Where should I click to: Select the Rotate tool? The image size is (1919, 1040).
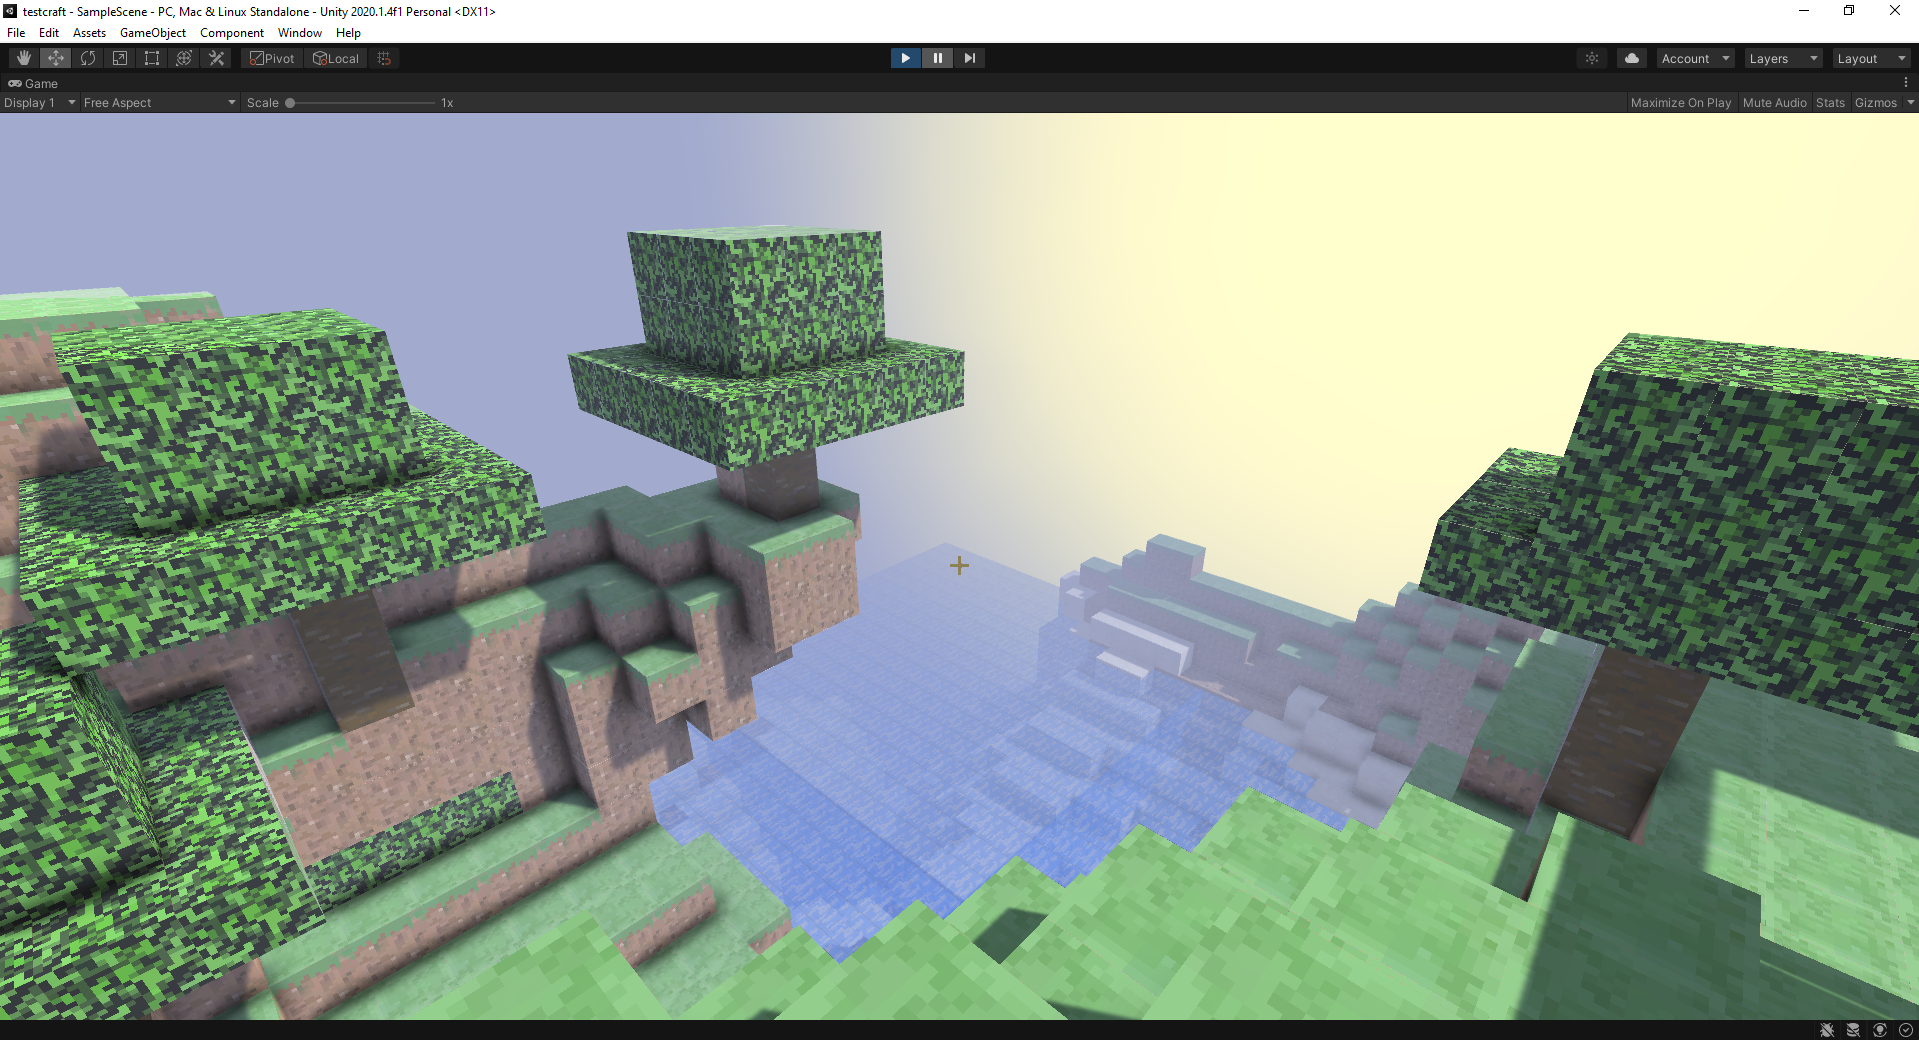pyautogui.click(x=88, y=58)
